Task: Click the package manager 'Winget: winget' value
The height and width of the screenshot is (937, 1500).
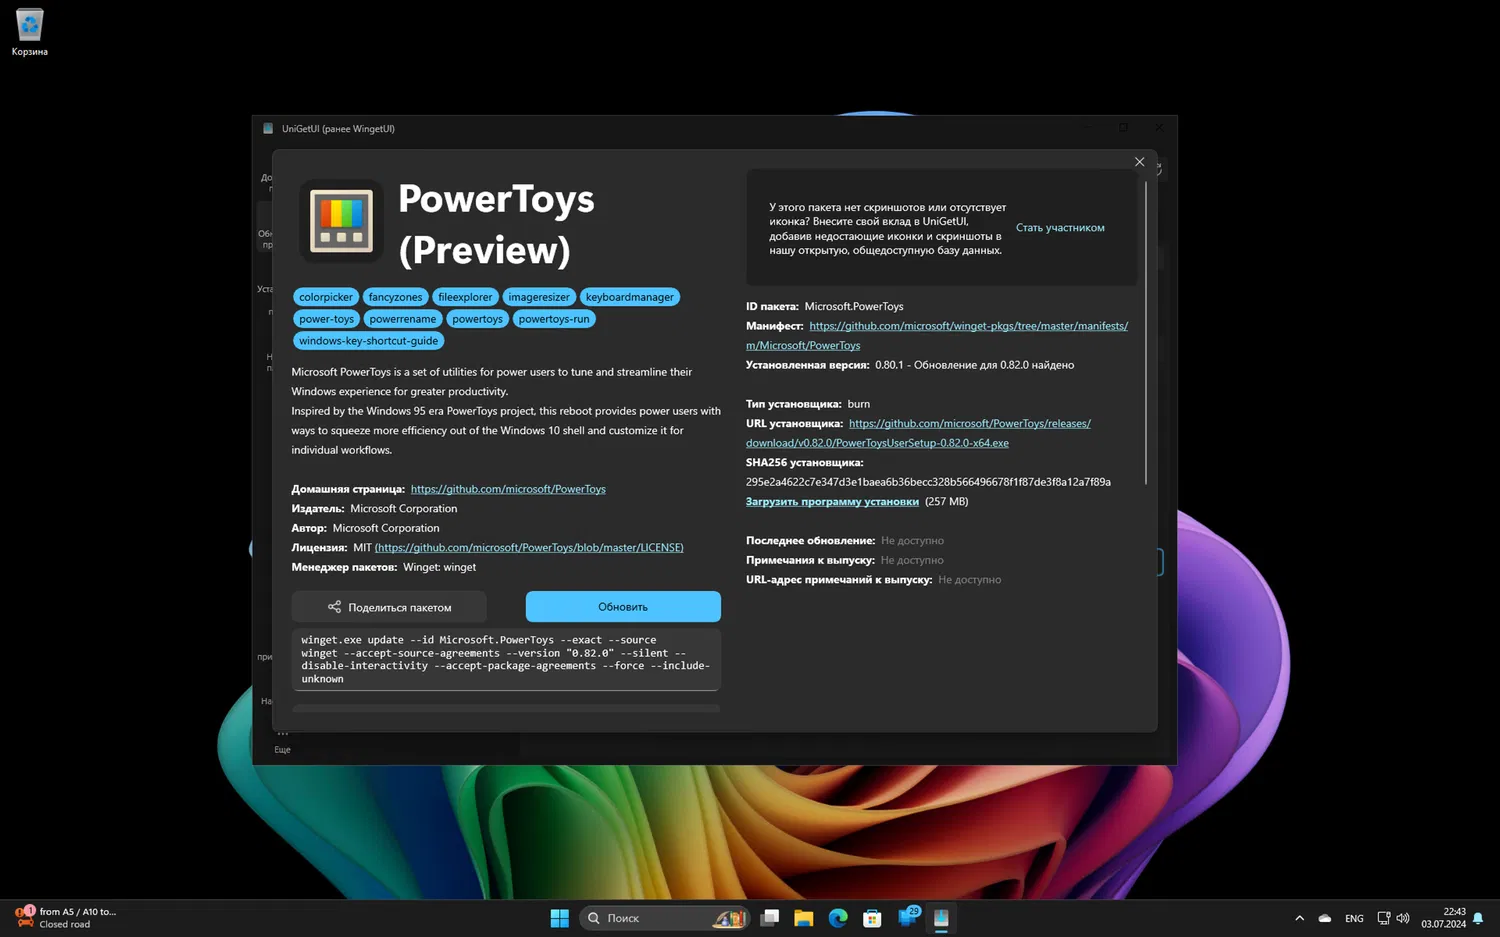Action: pyautogui.click(x=440, y=567)
